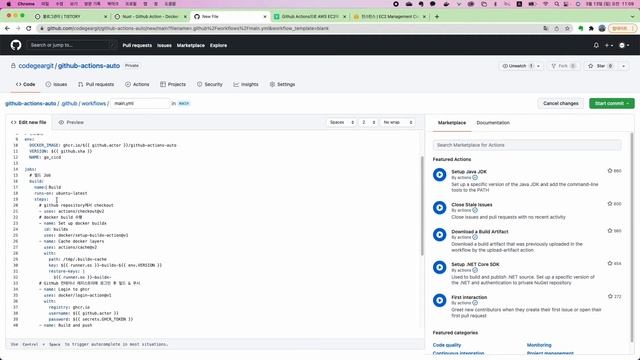Open the github-actions-auto repository link

pyautogui.click(x=89, y=66)
